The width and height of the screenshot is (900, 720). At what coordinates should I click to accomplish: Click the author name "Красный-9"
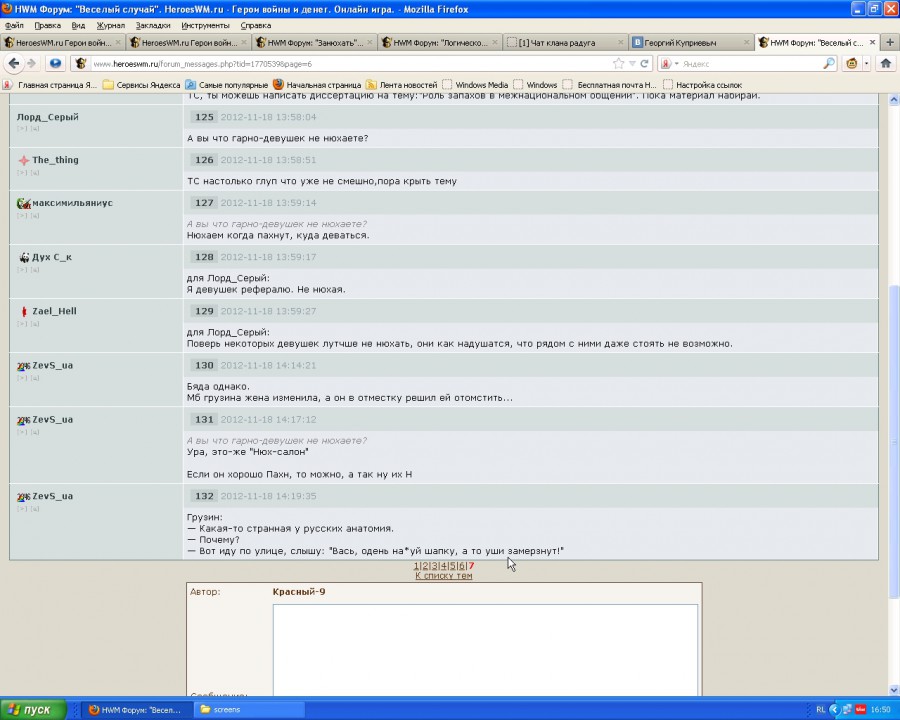(x=298, y=592)
